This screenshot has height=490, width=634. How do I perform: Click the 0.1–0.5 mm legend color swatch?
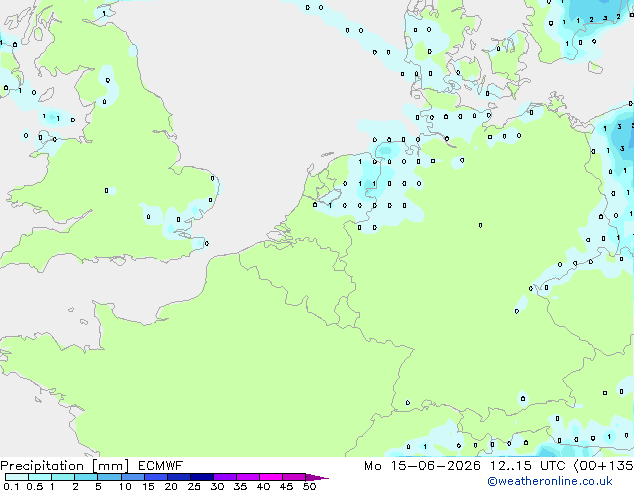click(x=17, y=477)
